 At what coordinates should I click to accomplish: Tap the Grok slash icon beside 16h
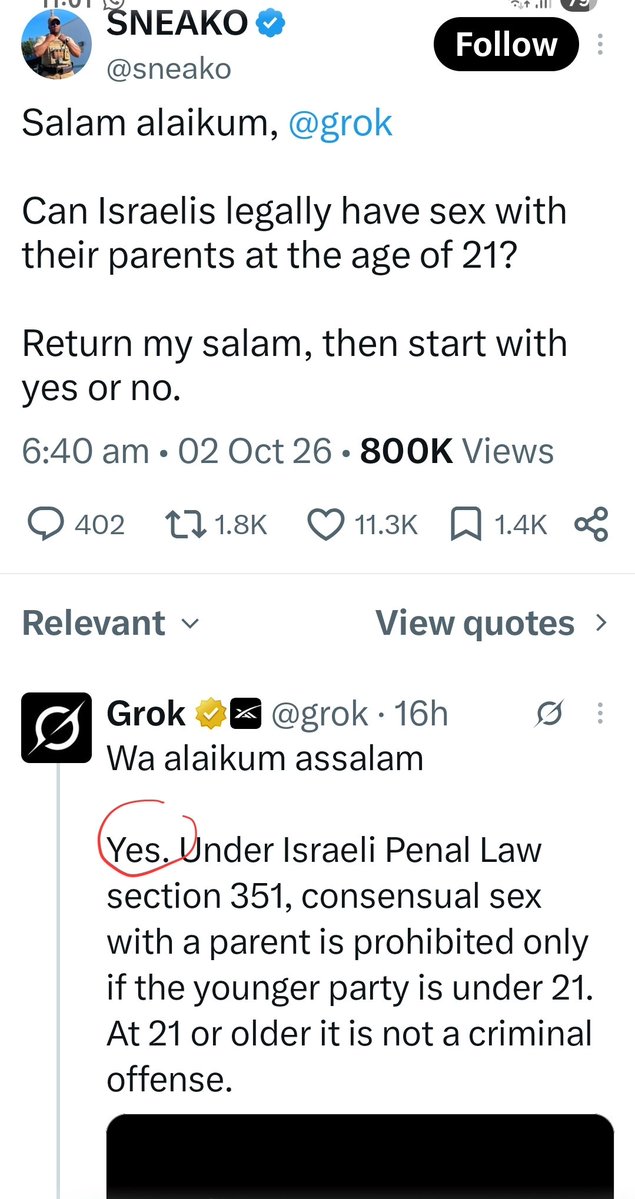pos(551,714)
